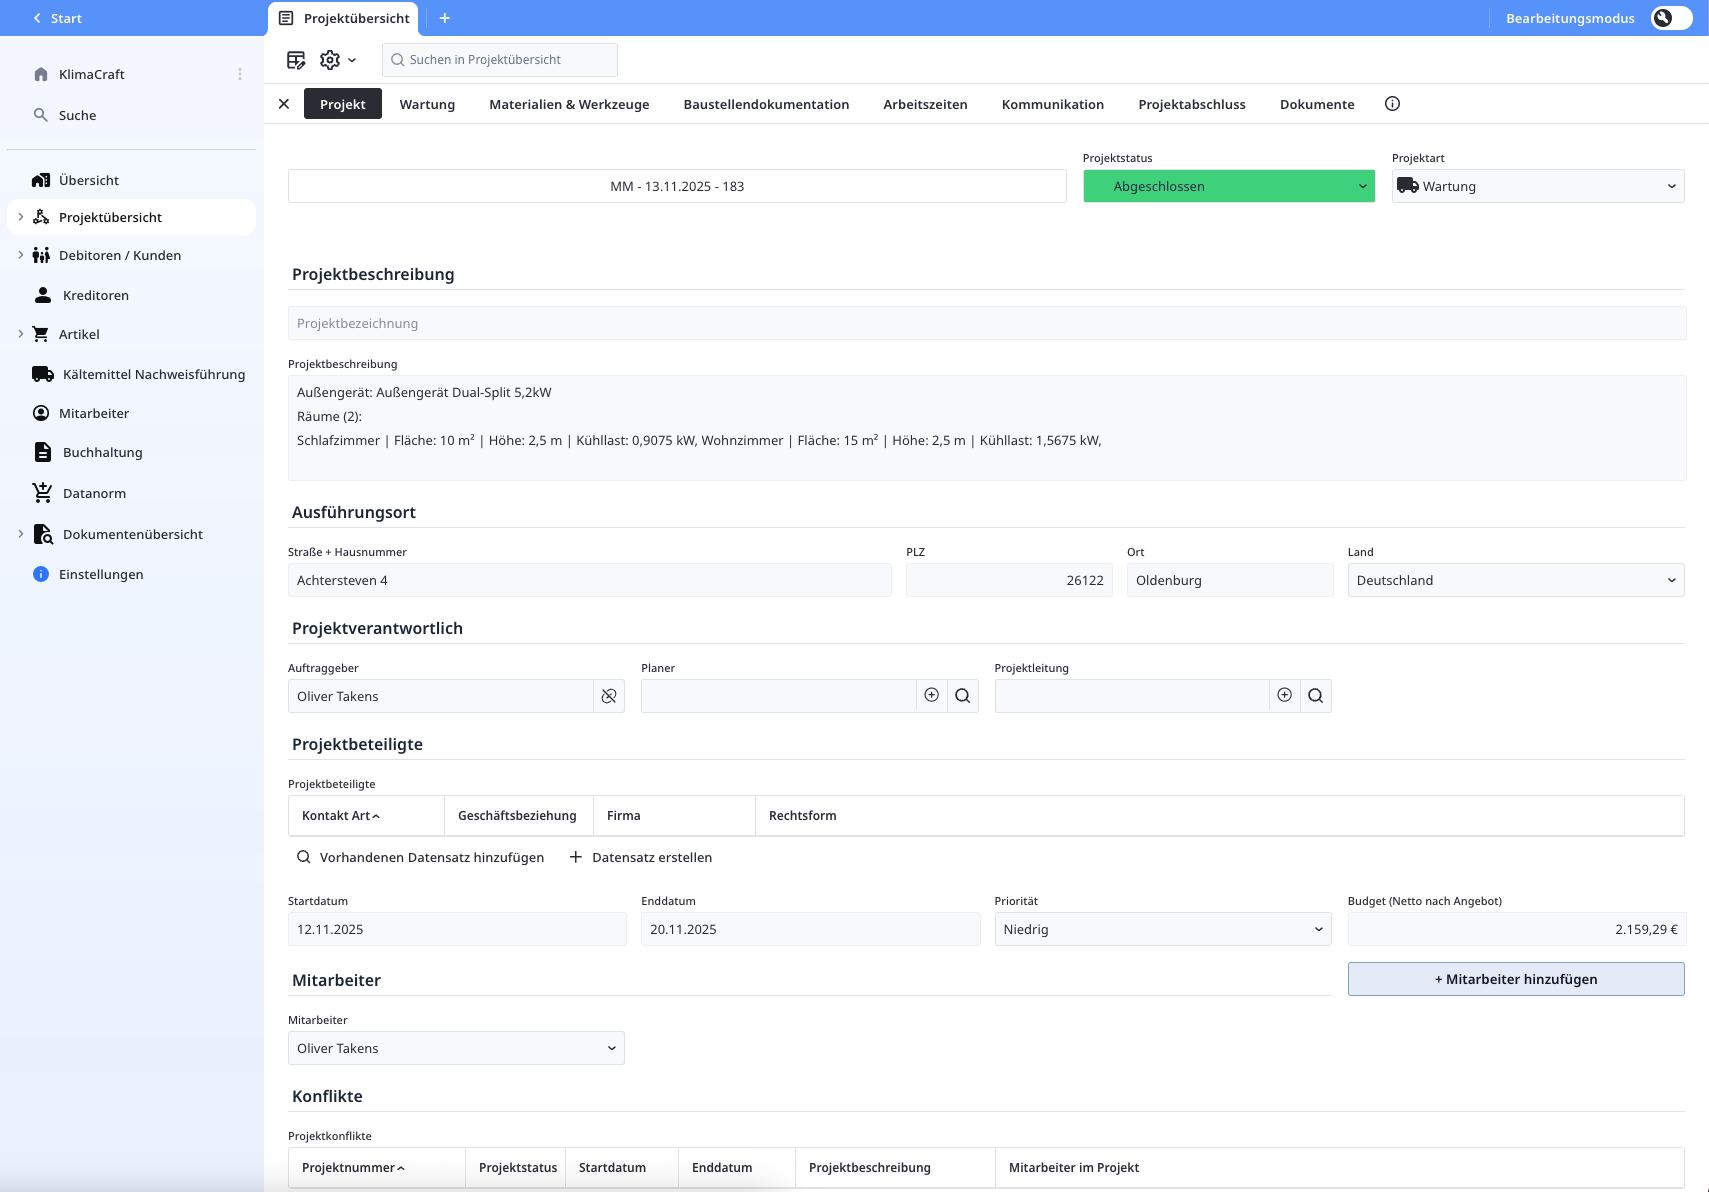Click the Mitarbeiter hinzufügen button
1709x1192 pixels.
coord(1515,979)
